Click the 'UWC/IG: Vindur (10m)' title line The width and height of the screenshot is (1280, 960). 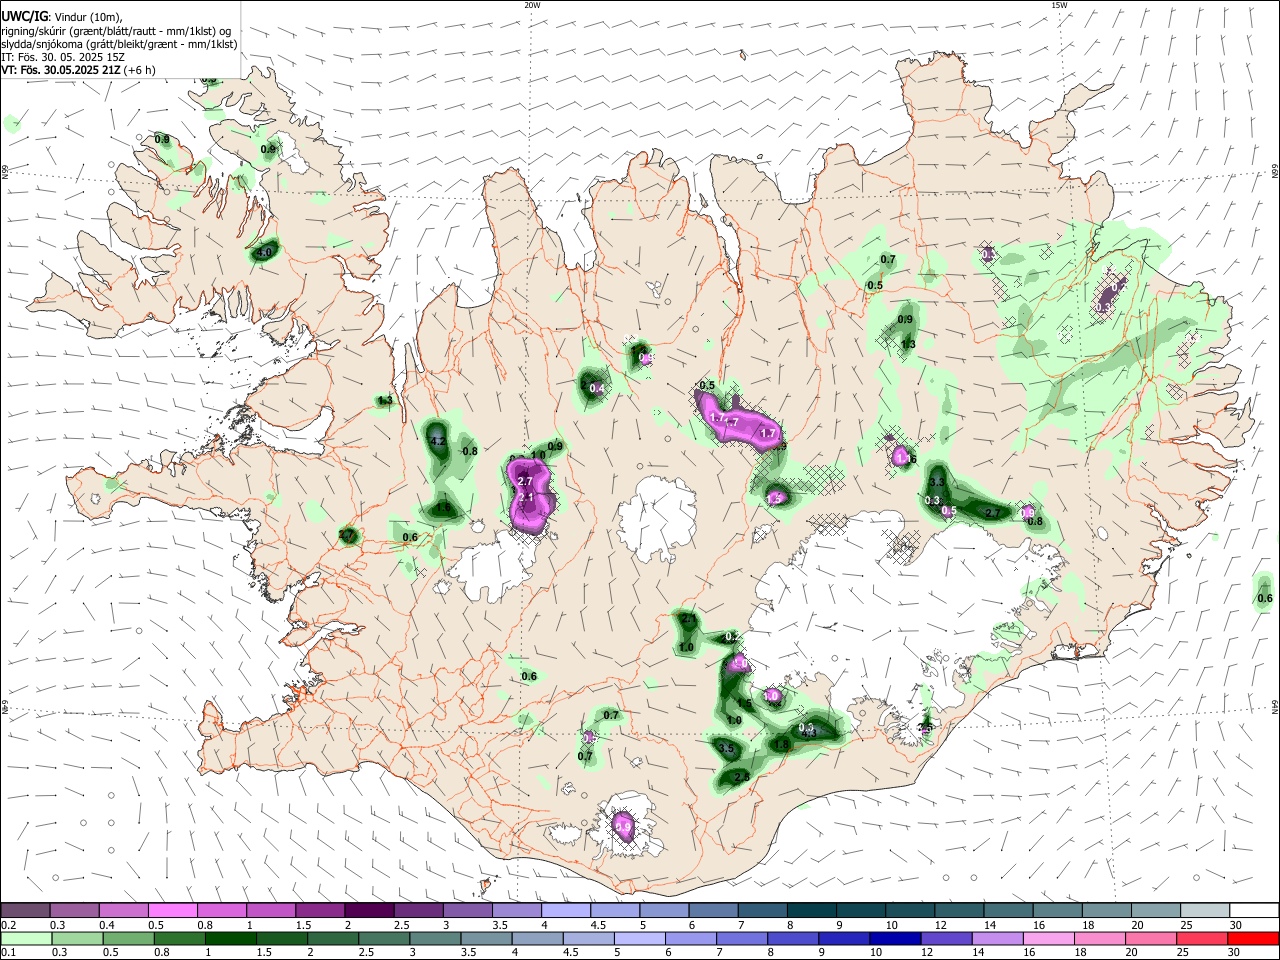tap(62, 16)
